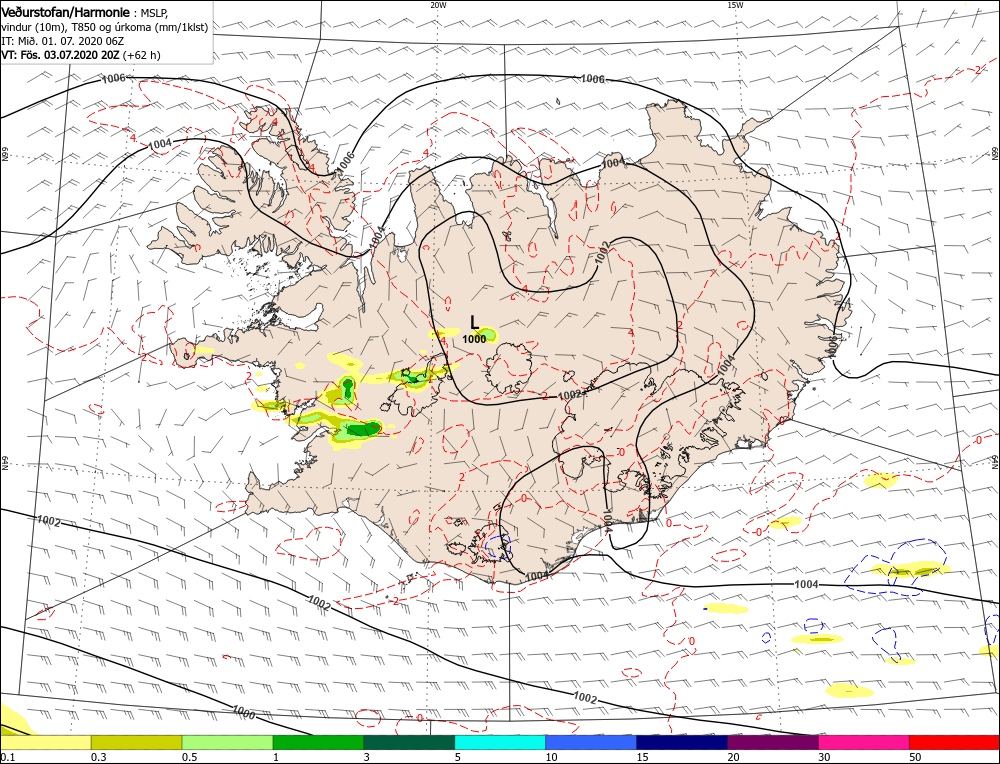Pick the dark green 3–5 legend swatch

pyautogui.click(x=409, y=742)
